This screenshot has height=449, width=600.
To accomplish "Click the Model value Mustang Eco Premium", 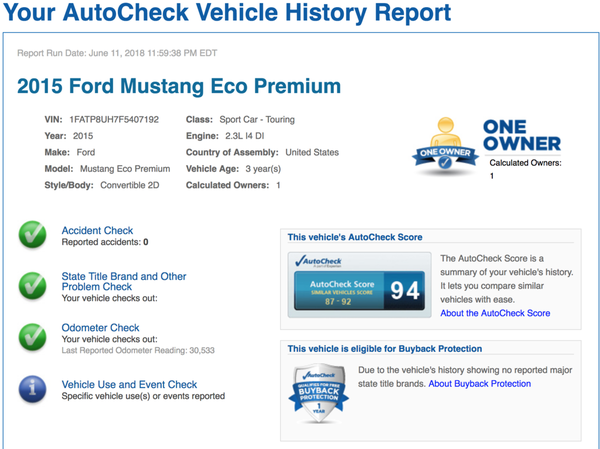I will tap(125, 169).
